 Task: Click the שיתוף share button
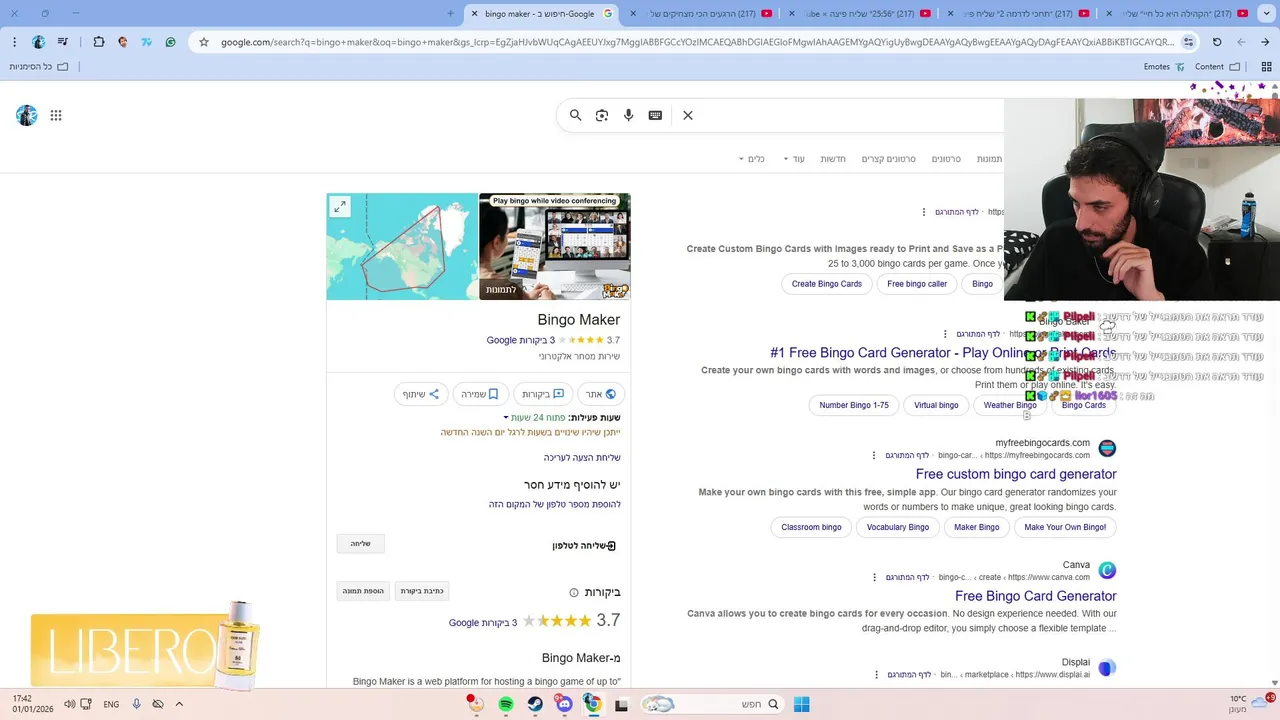(421, 394)
